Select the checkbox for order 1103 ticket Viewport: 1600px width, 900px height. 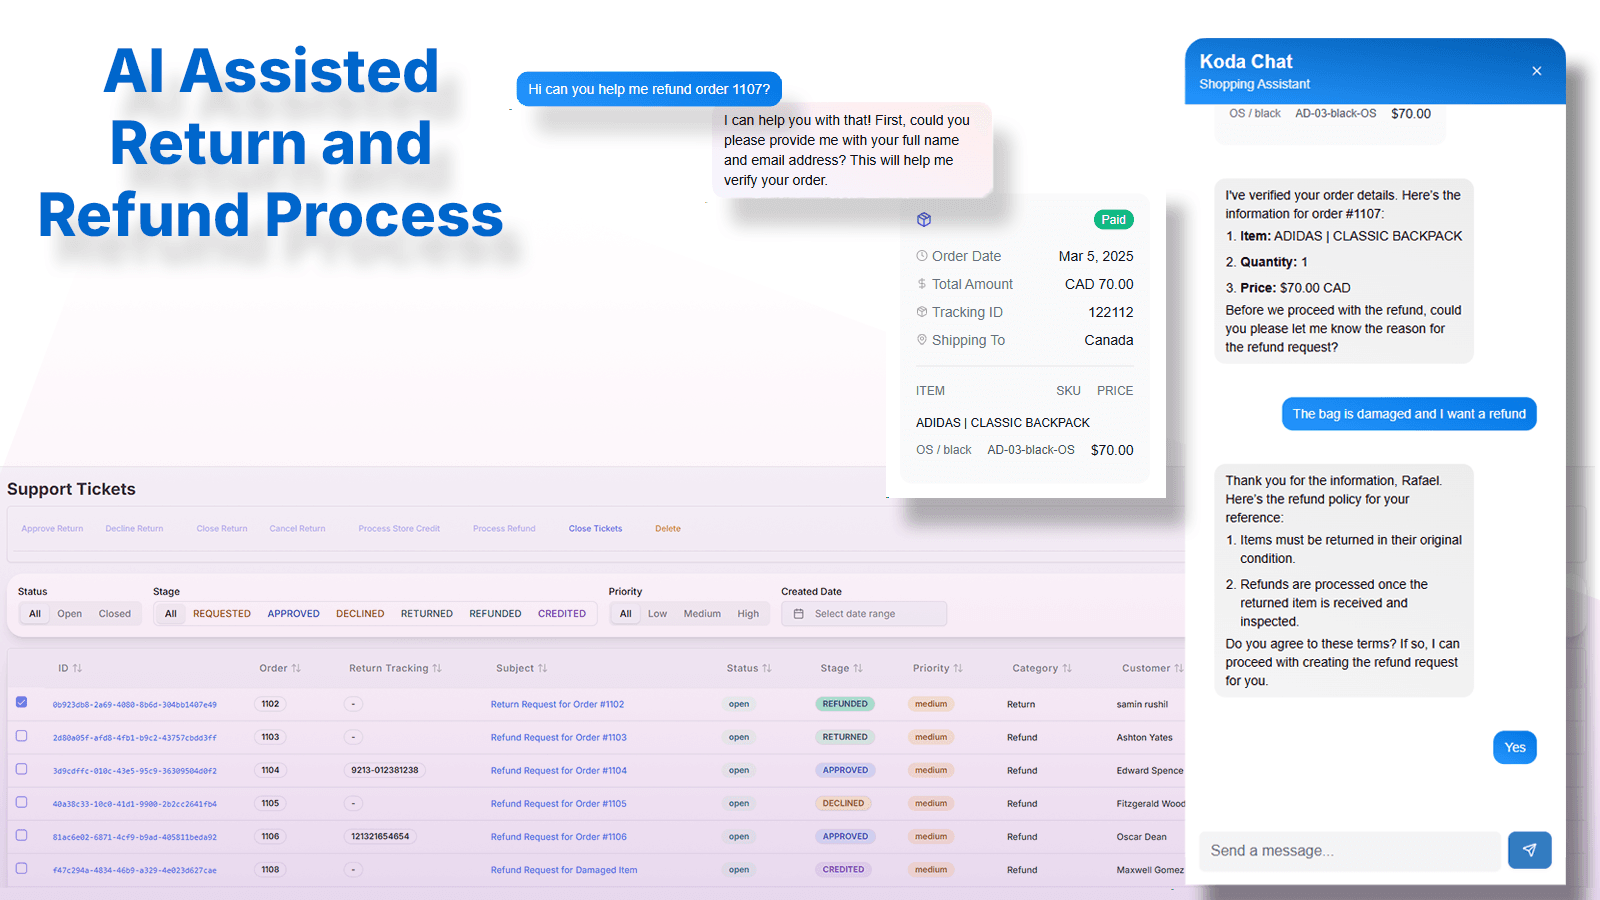(21, 736)
